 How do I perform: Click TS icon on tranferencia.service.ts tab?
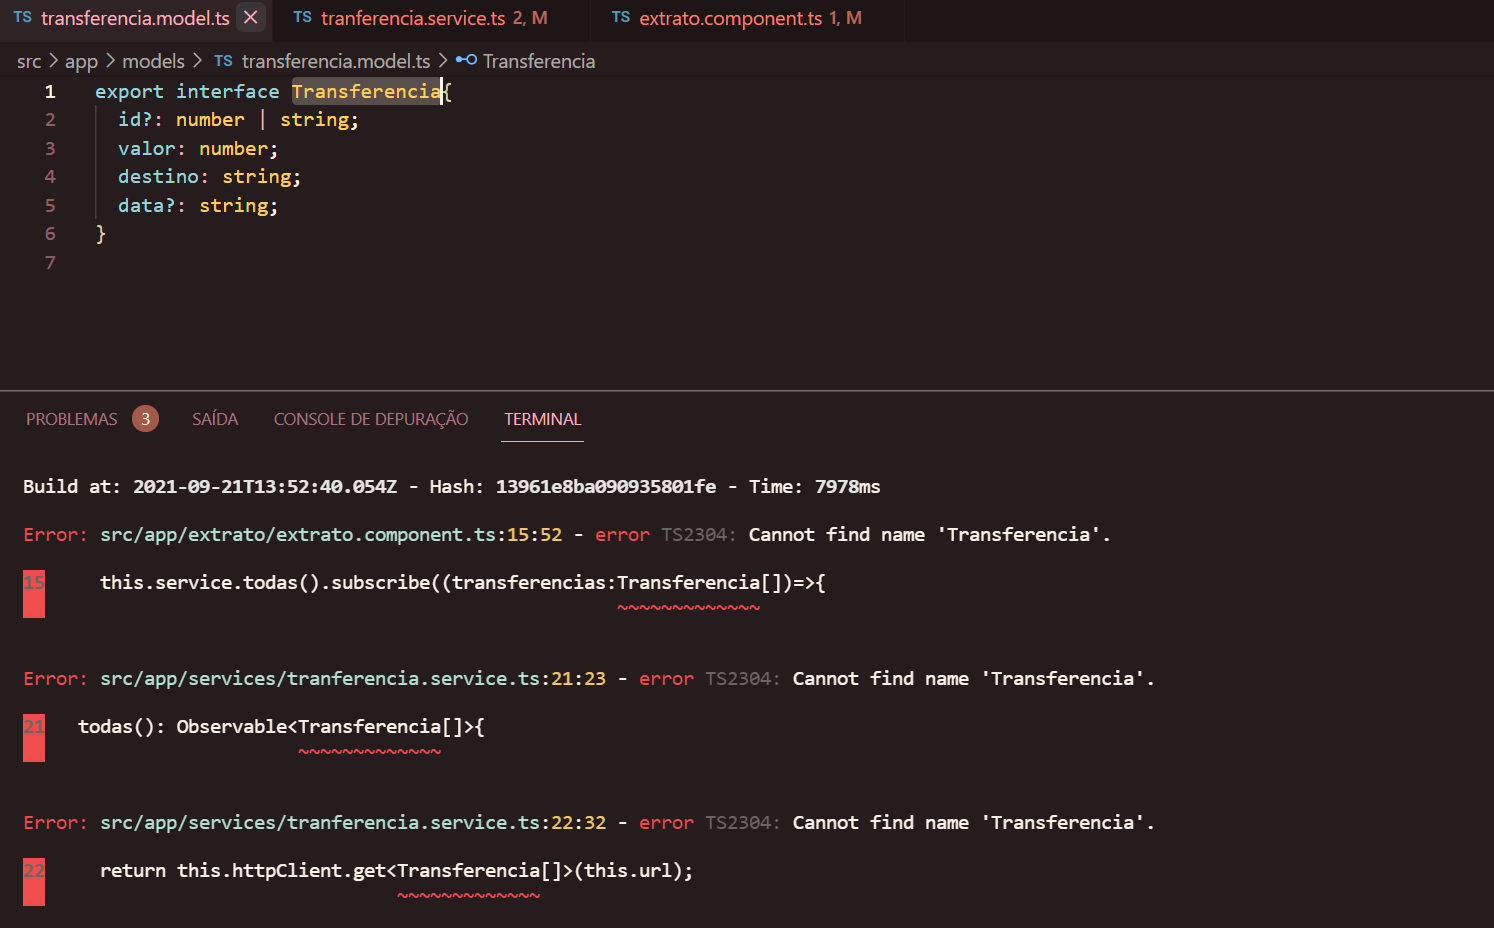tap(303, 18)
